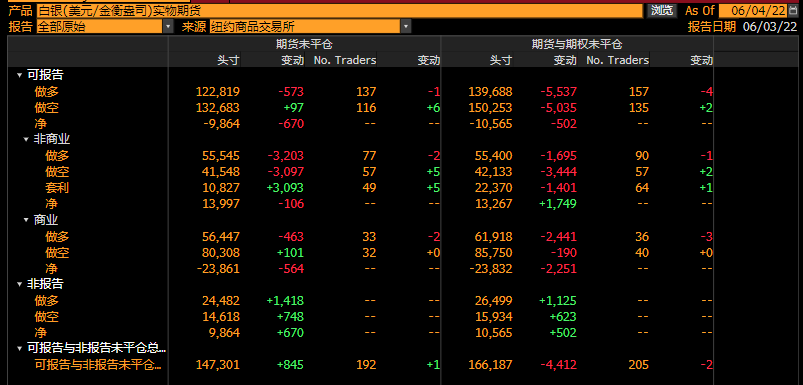This screenshot has width=803, height=385.
Task: Select the 纽约商品交易所 source combo box
Action: [305, 27]
